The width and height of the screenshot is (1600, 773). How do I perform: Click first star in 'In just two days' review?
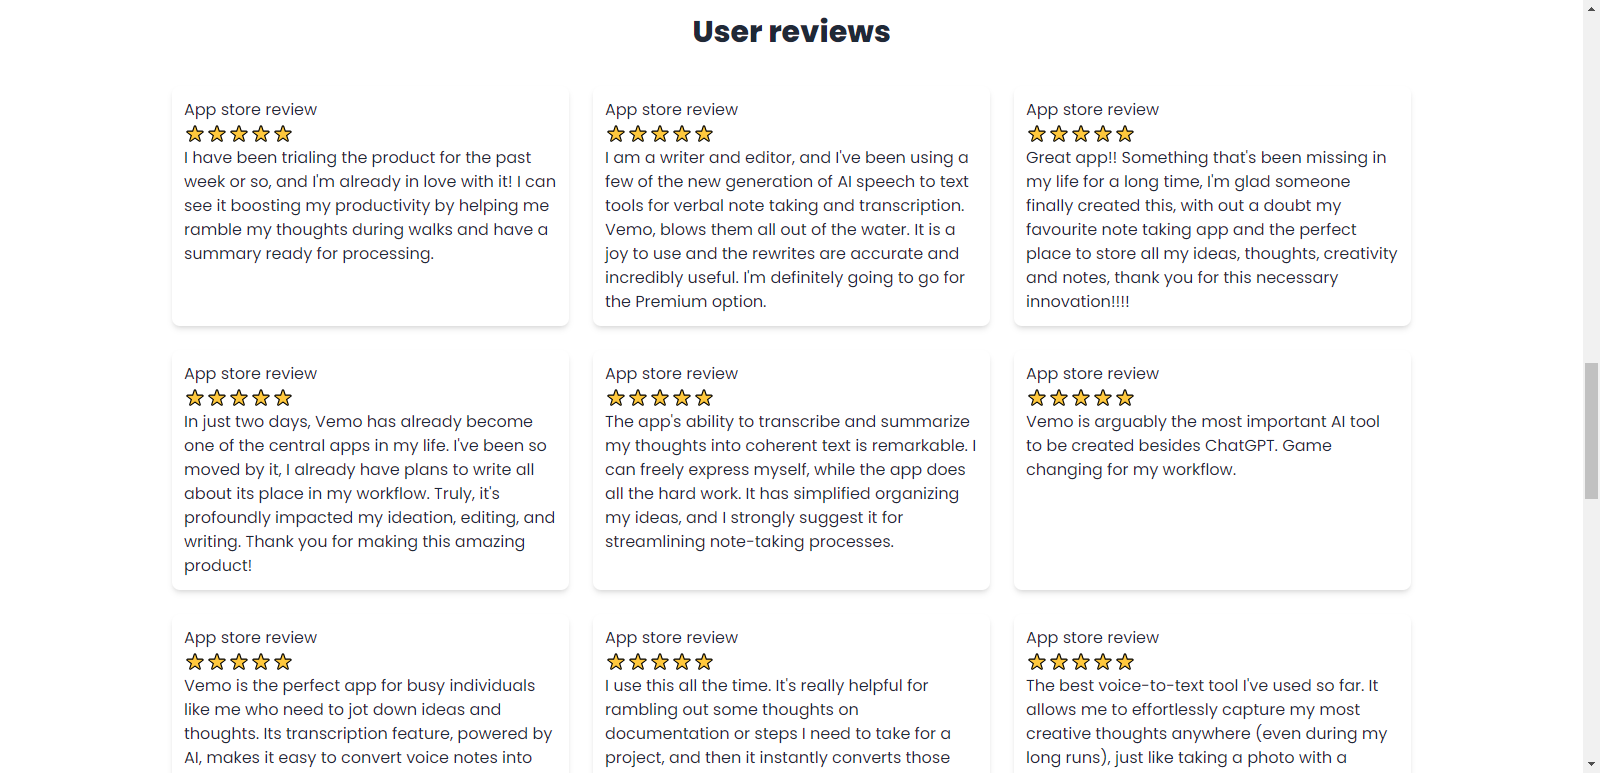(x=195, y=398)
